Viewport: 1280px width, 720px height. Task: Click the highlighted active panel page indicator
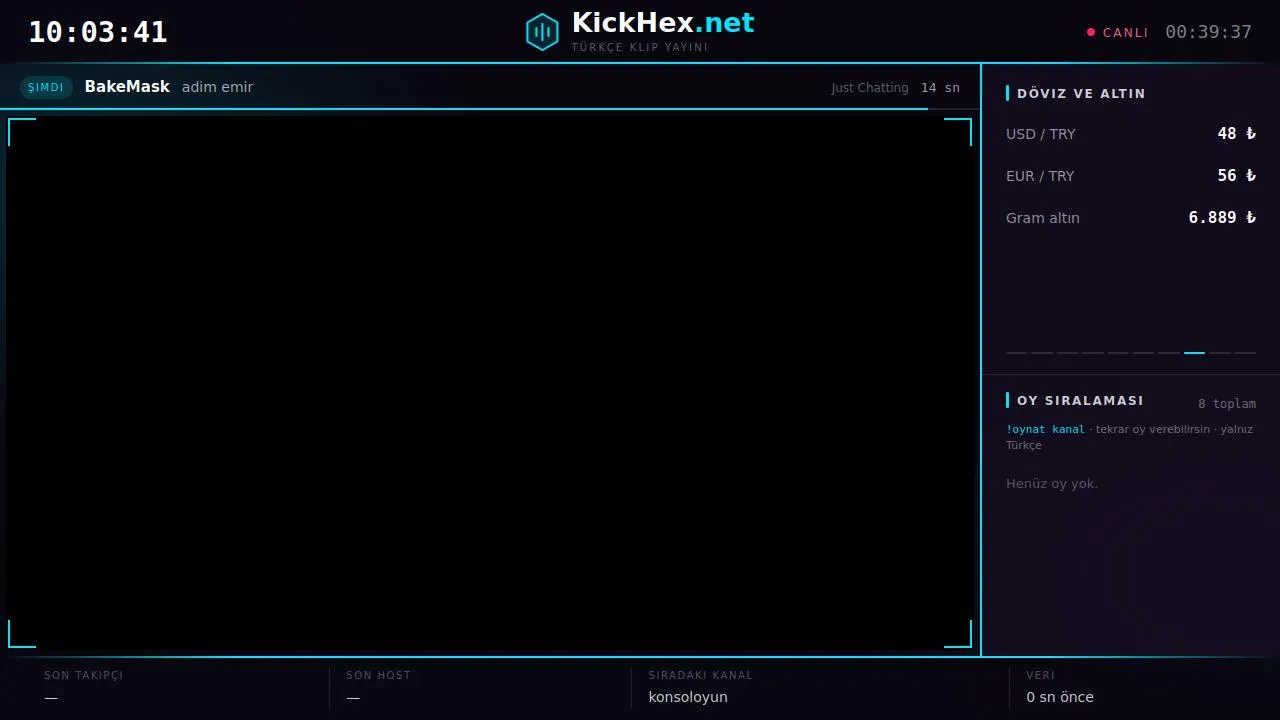pos(1194,353)
